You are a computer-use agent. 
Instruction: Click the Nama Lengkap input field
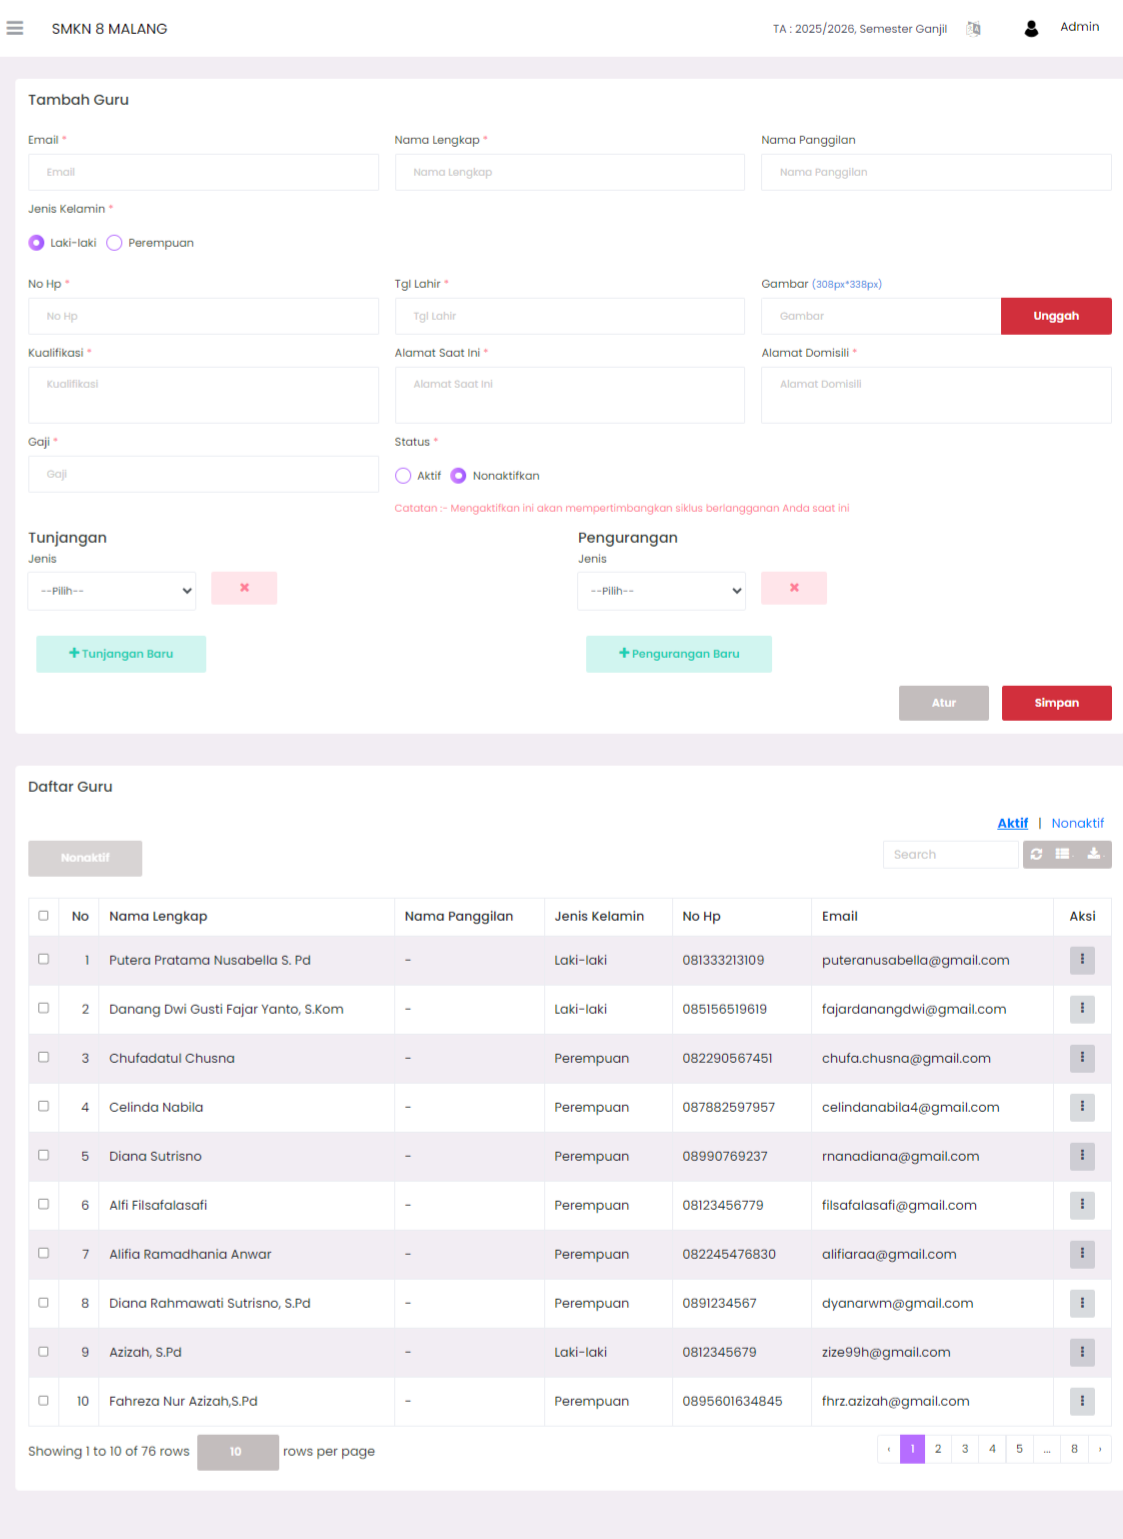pos(569,172)
